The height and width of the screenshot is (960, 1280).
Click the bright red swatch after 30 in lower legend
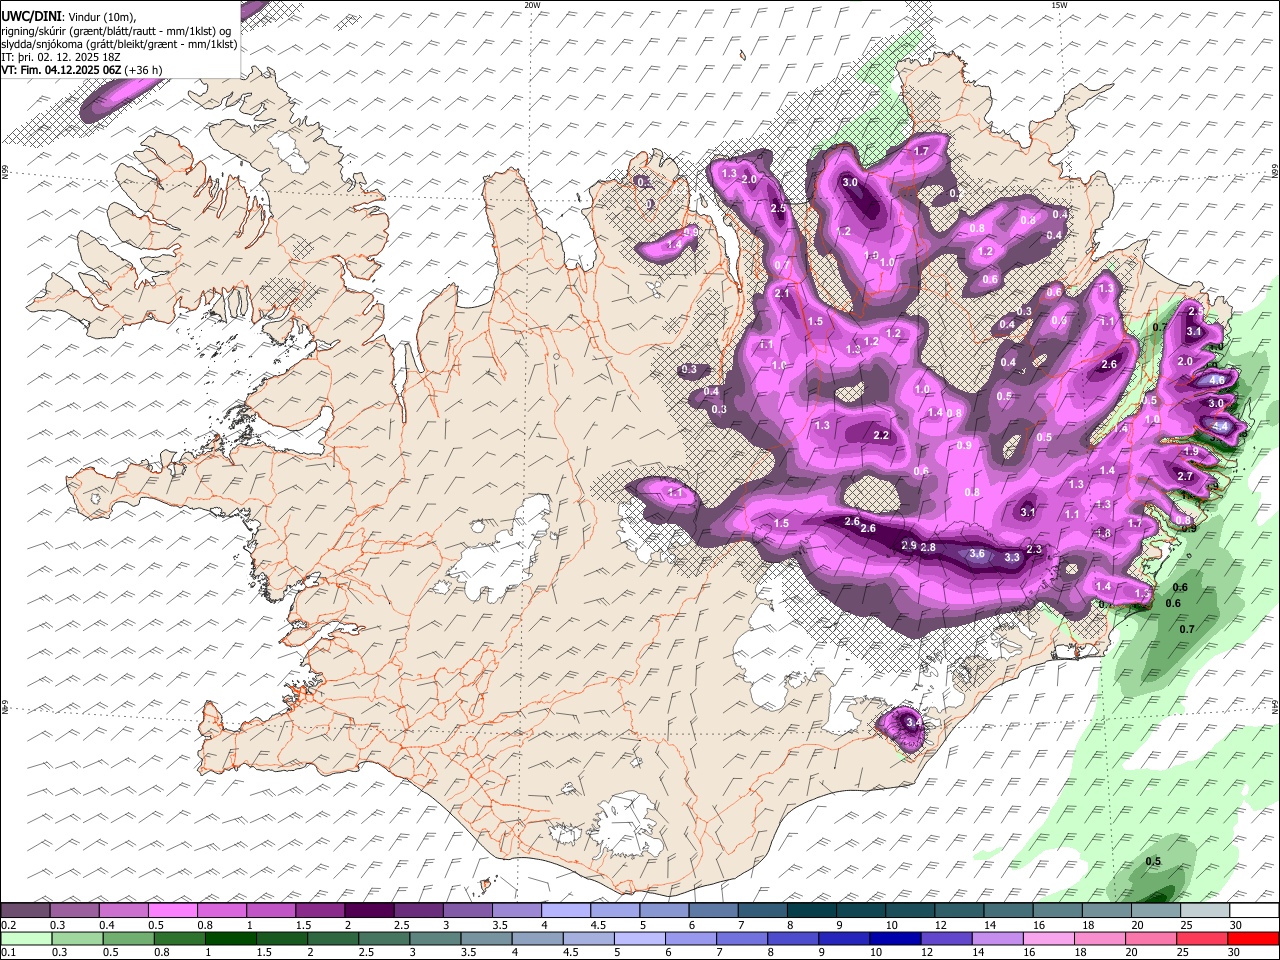pos(1252,939)
